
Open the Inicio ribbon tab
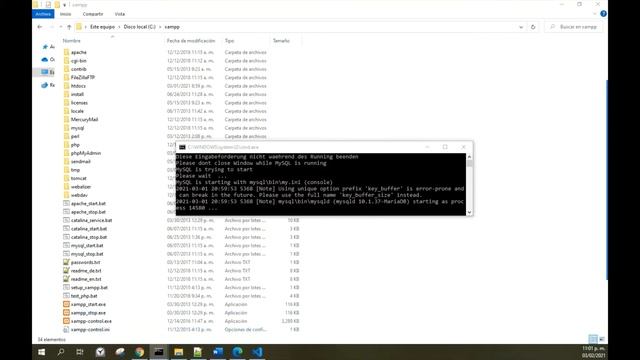[65, 14]
